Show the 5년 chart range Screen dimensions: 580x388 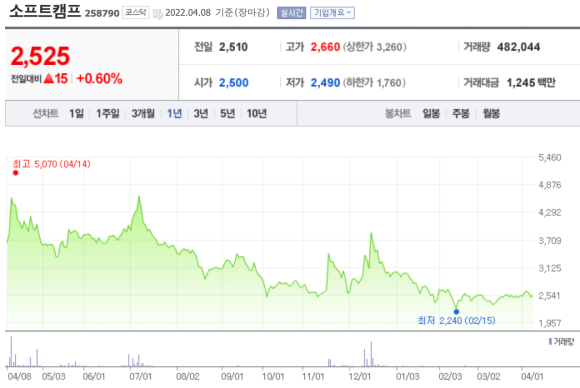tap(227, 113)
